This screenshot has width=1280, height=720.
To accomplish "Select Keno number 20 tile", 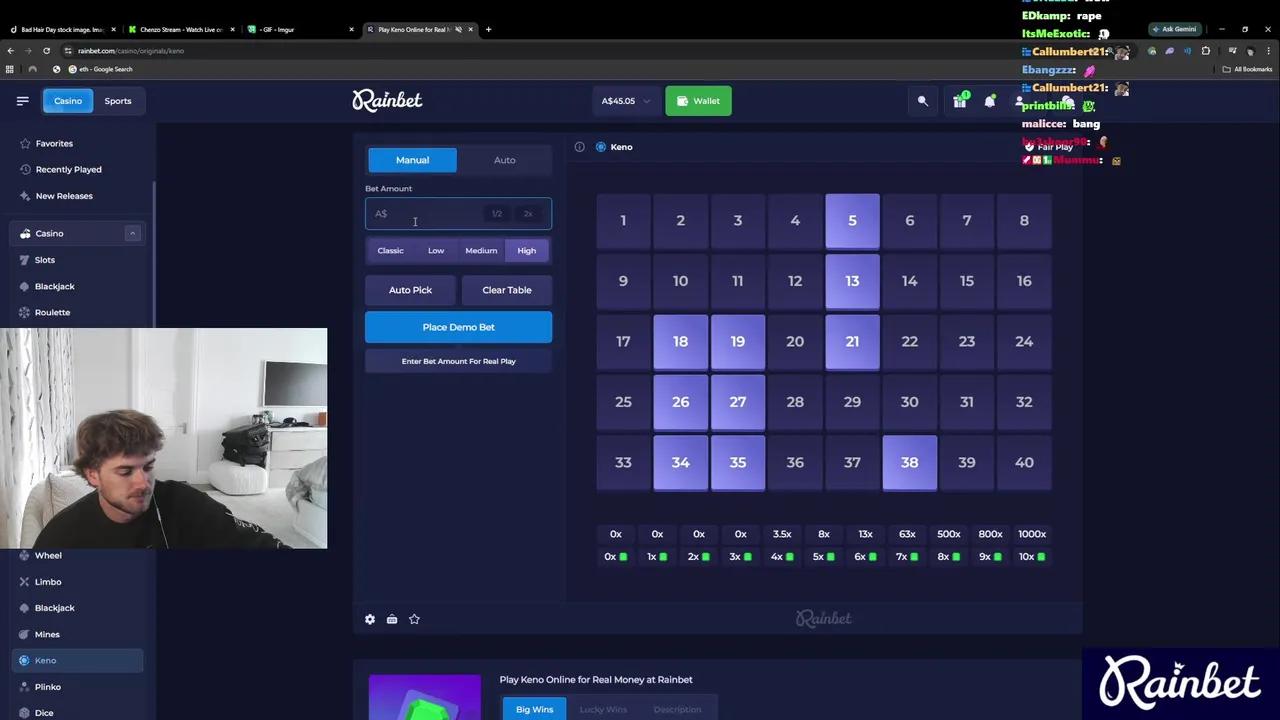I will click(x=794, y=342).
